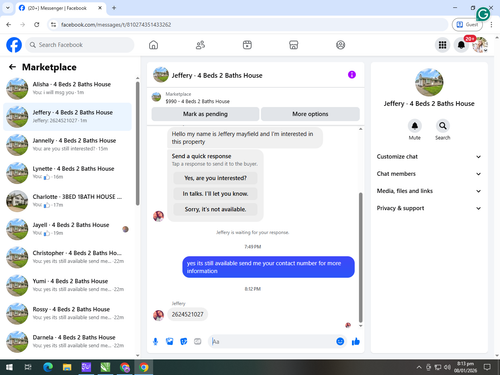500x375 pixels.
Task: Open the Charlotte 3BED 1BATH HOUSE chat
Action: 67,201
